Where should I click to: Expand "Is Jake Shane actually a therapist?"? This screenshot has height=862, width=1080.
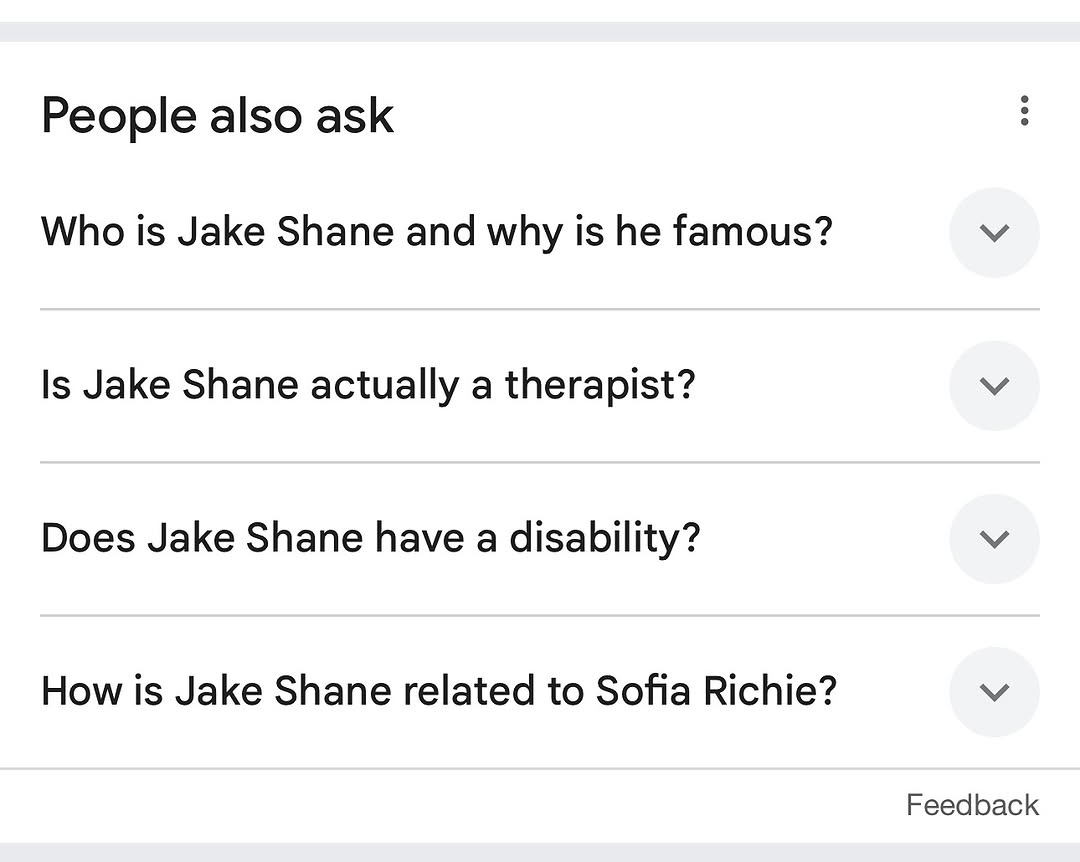[367, 386]
